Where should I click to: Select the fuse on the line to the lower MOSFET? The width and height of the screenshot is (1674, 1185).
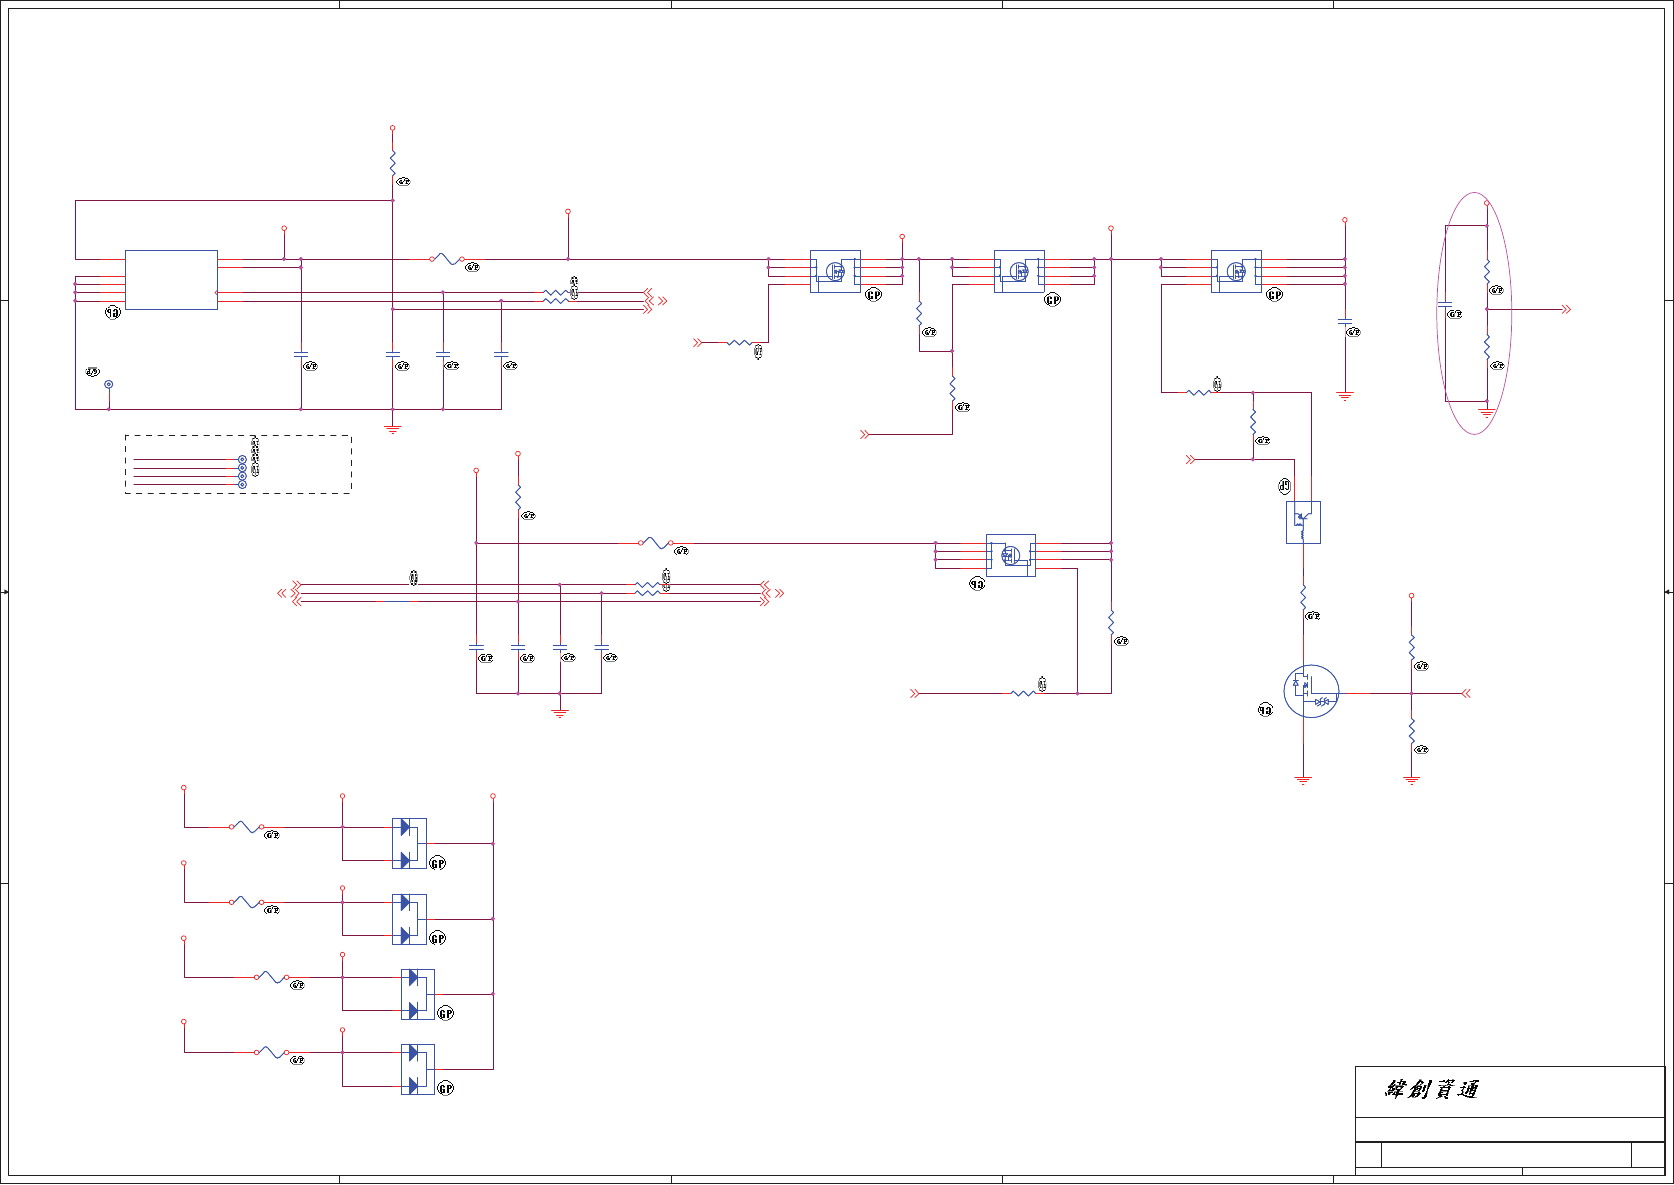click(655, 543)
